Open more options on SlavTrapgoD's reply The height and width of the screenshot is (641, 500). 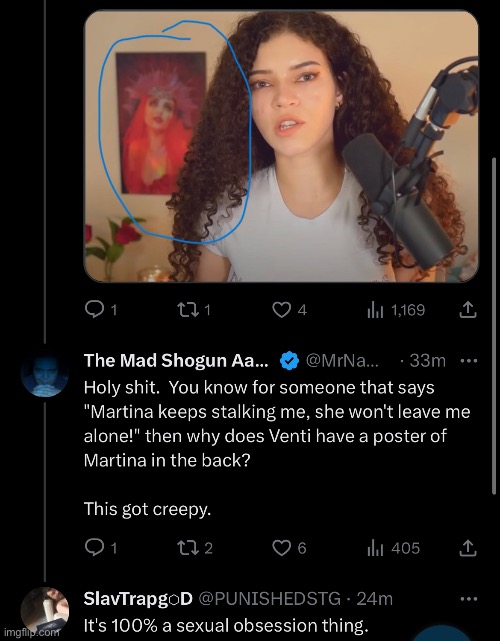469,599
